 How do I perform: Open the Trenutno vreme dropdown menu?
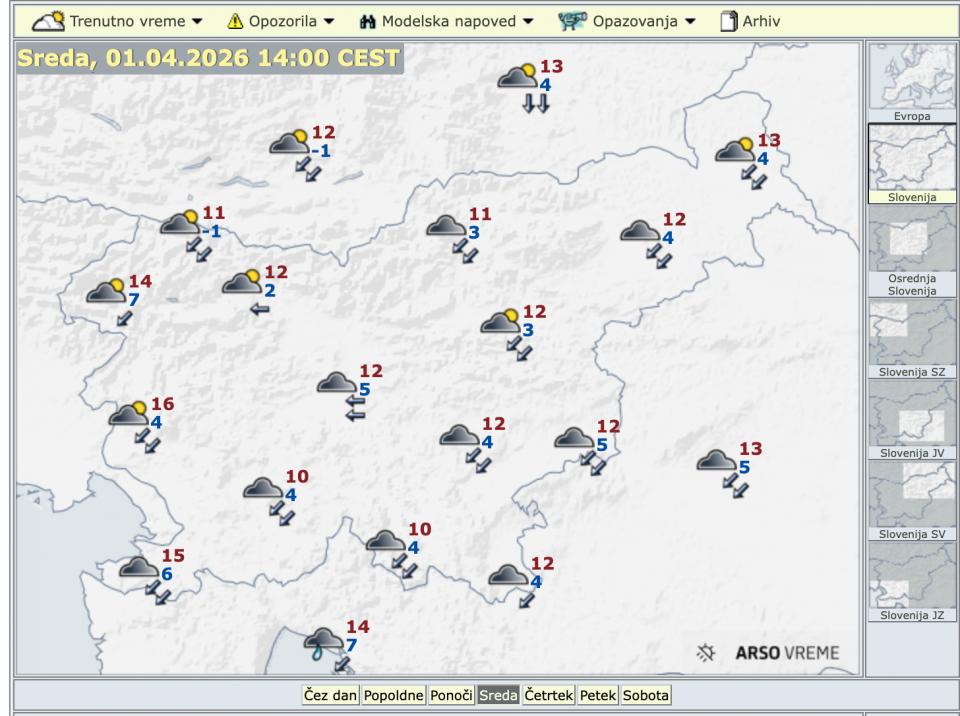pyautogui.click(x=118, y=20)
